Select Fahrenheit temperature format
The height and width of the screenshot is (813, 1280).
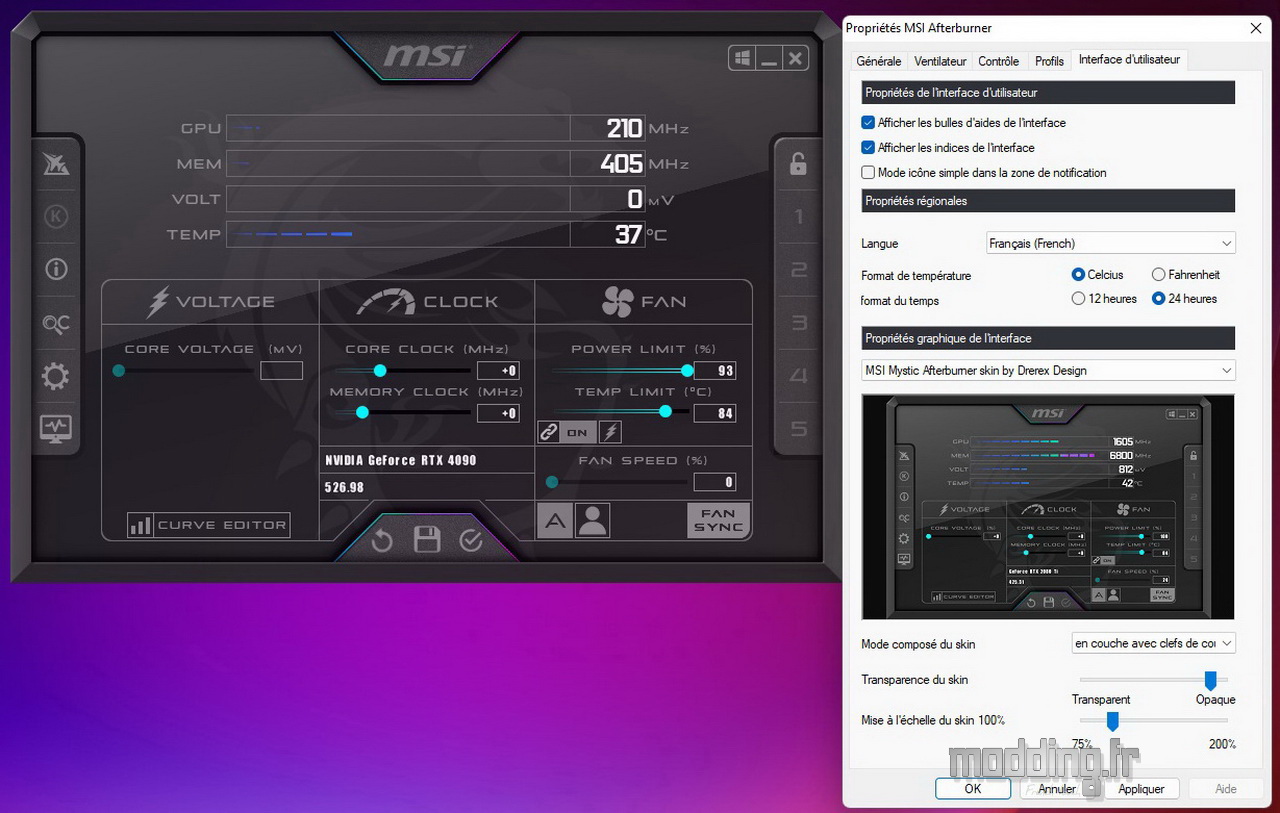click(1159, 274)
